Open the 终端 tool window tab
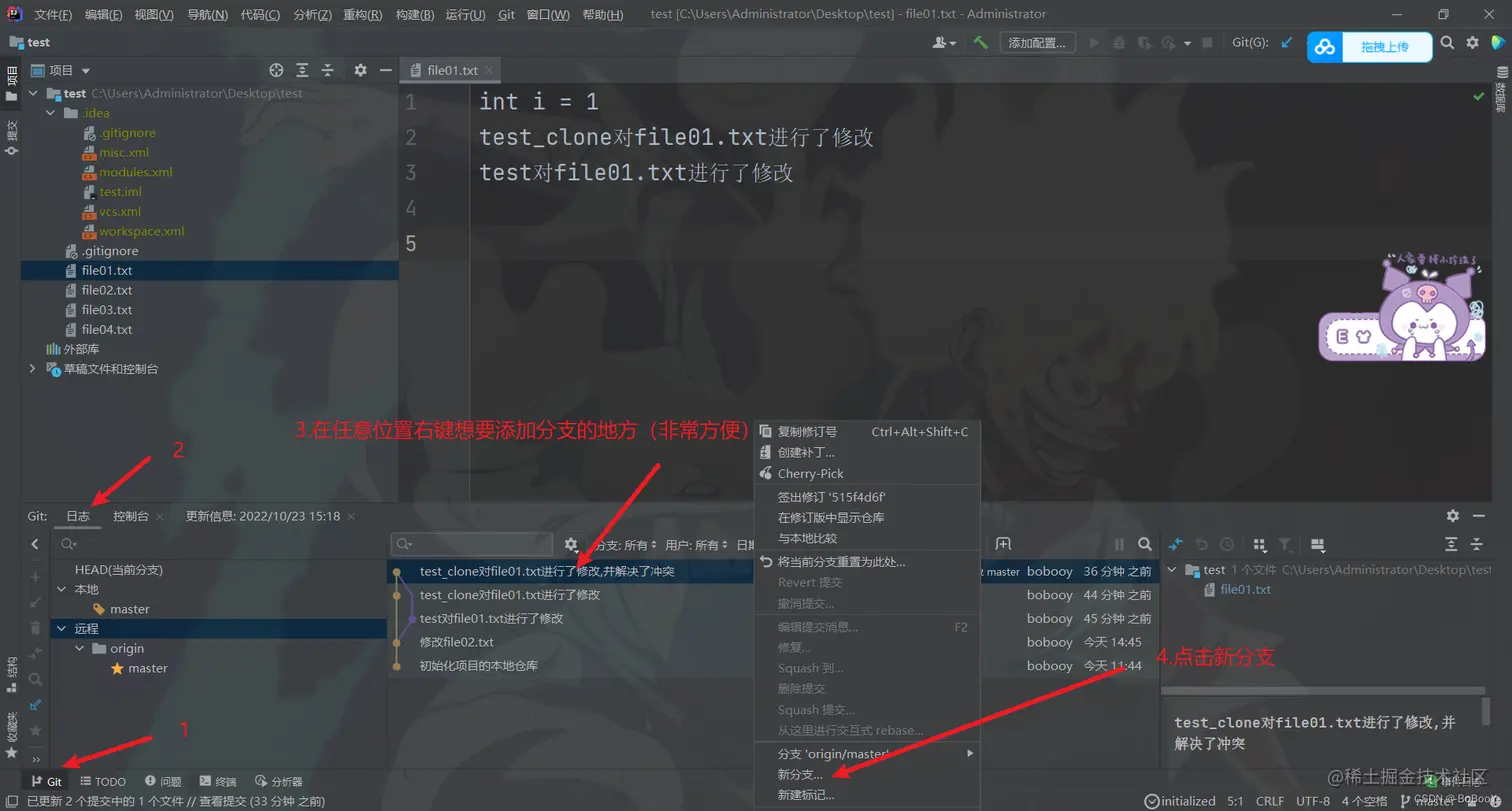1512x811 pixels. 217,781
